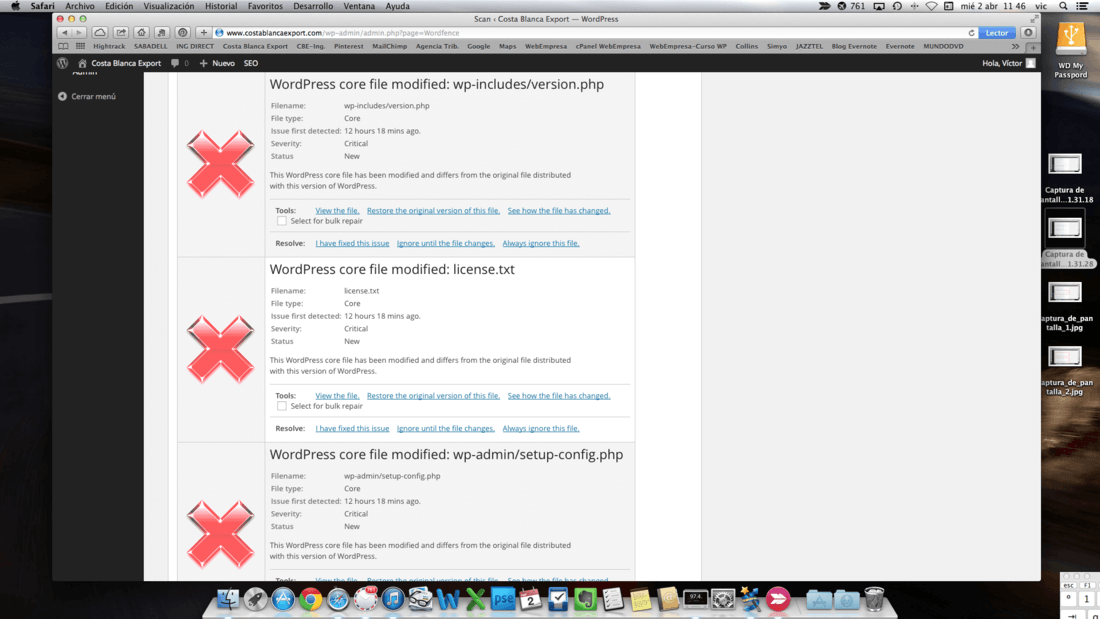View the file for version.php
Screen dimensions: 1100x619
pos(337,211)
